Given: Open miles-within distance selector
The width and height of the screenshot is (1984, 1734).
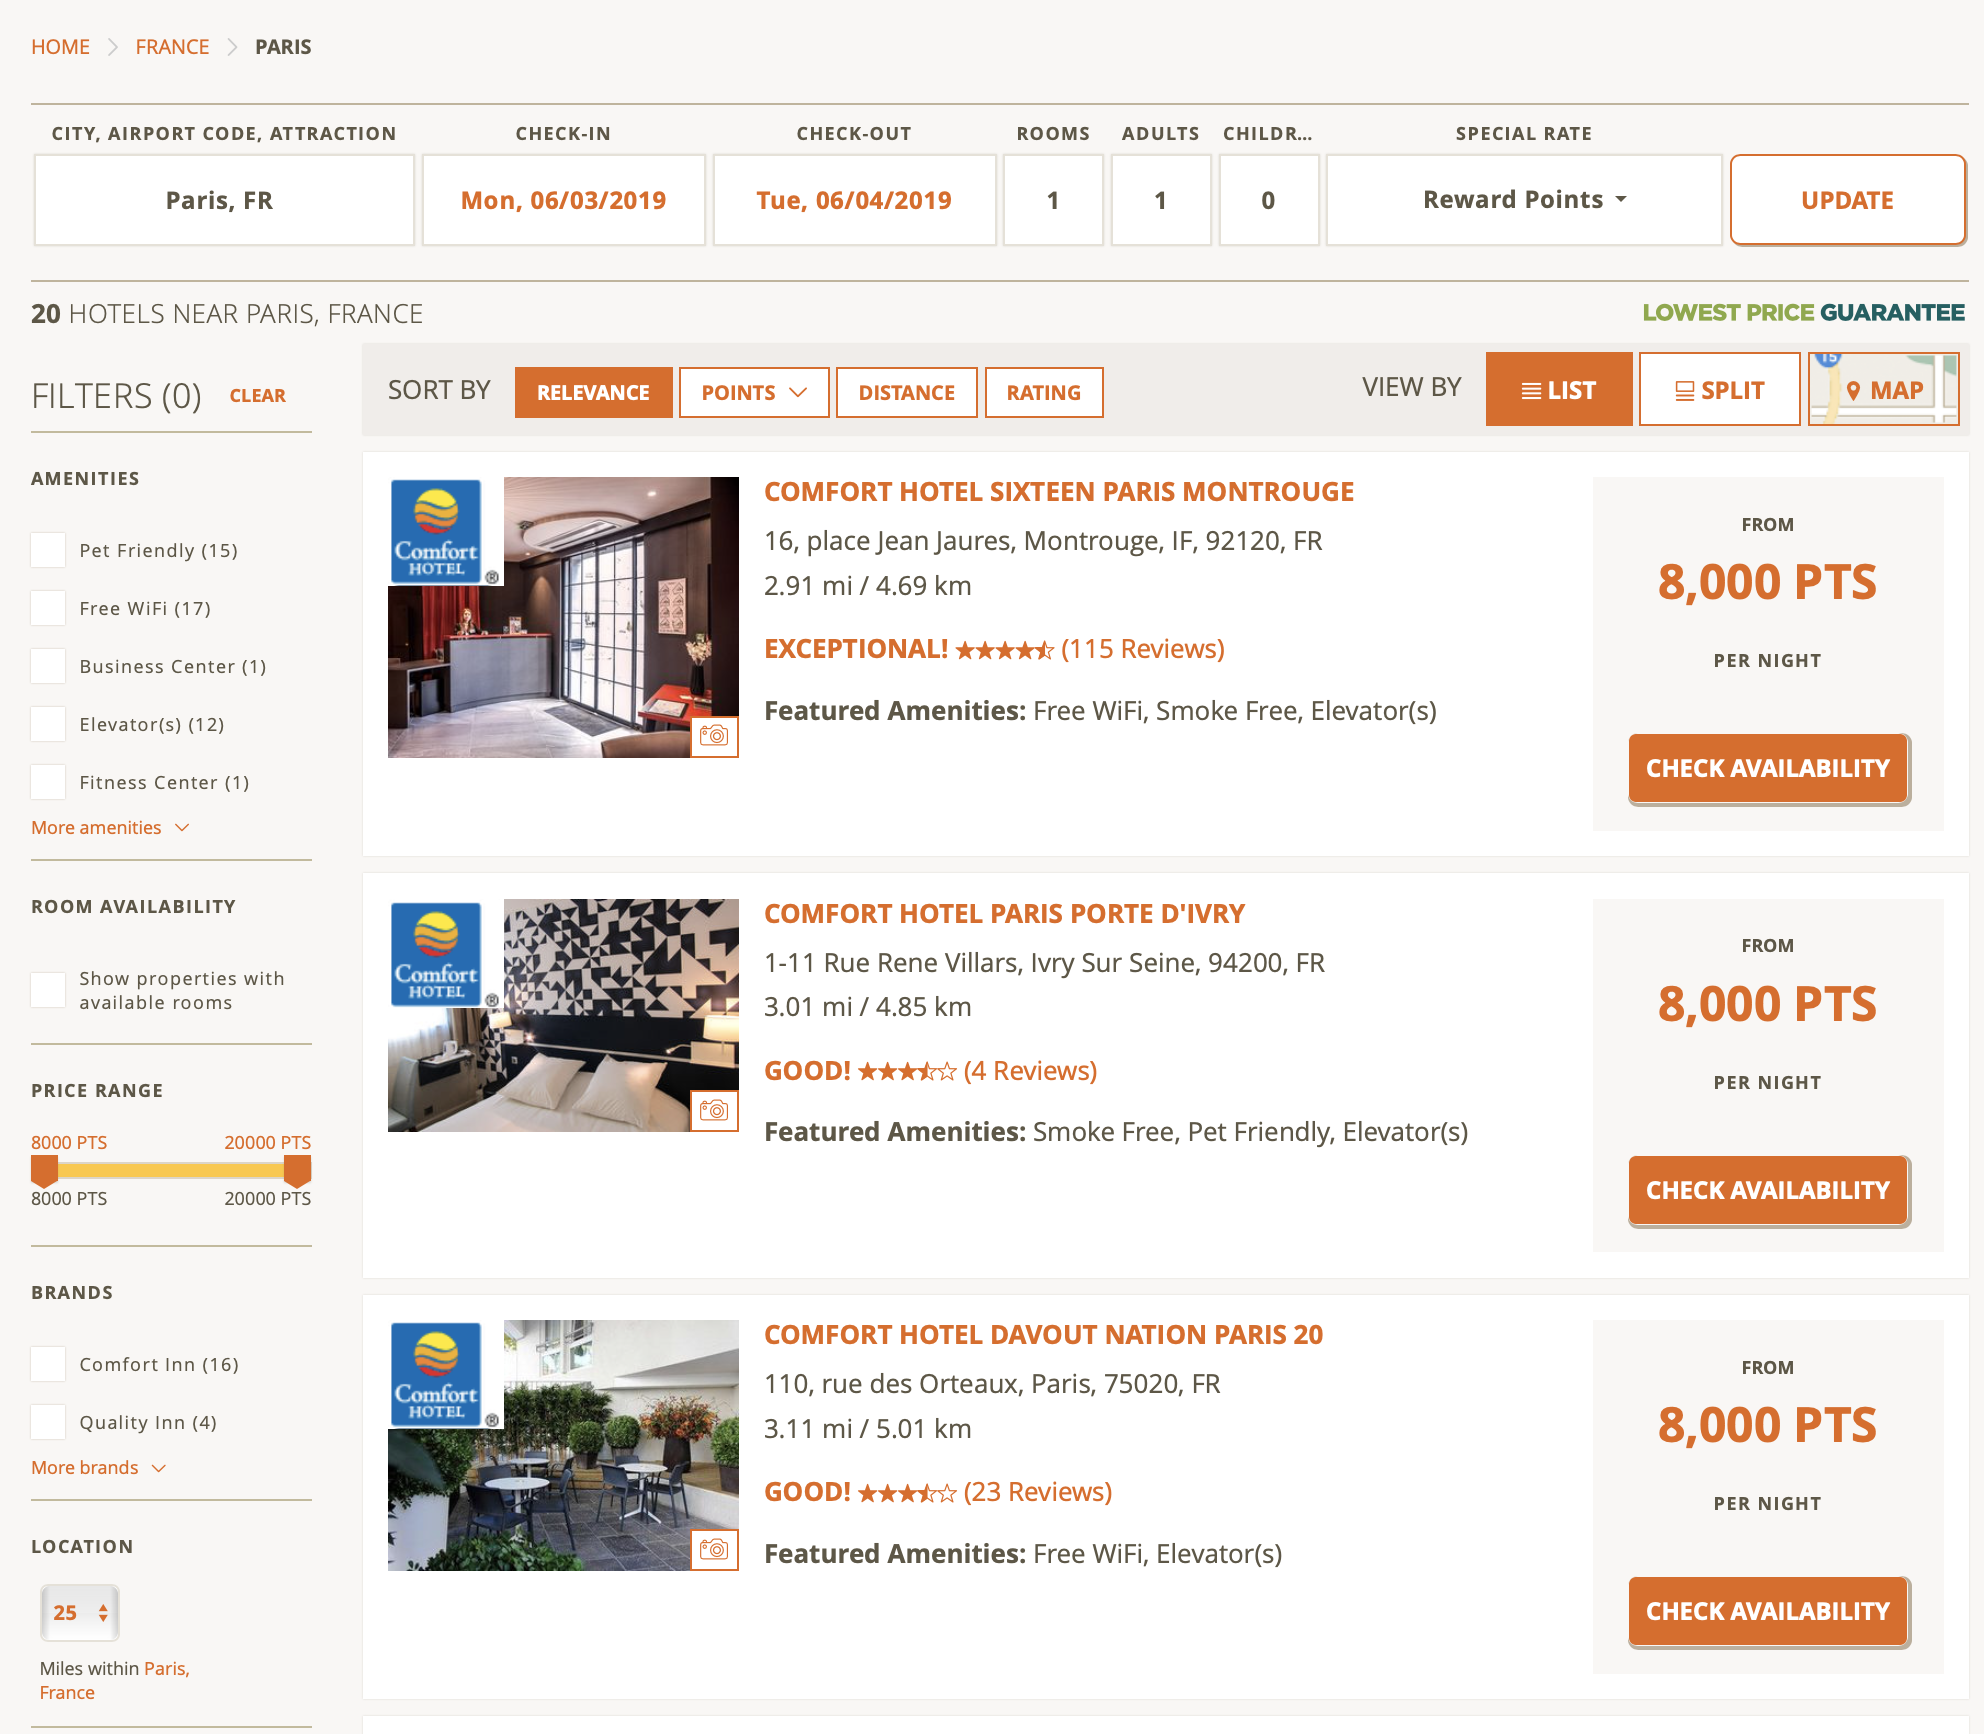Looking at the screenshot, I should (80, 1612).
